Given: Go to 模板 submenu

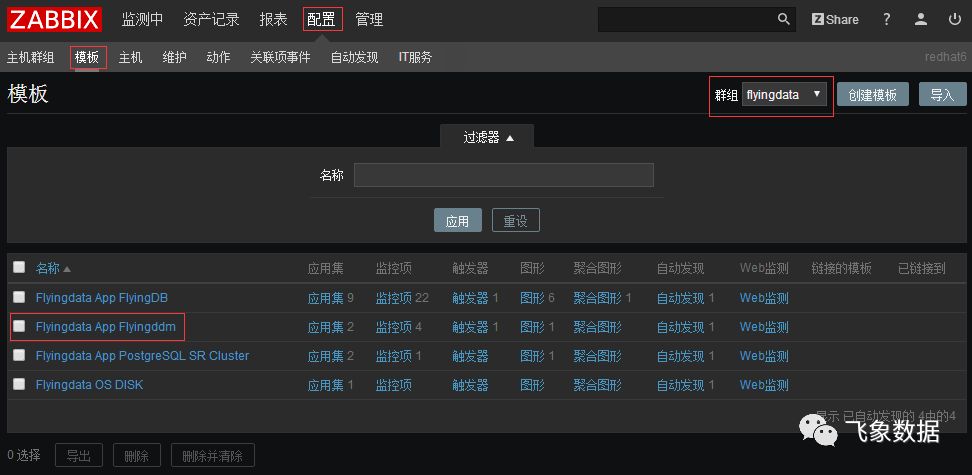Looking at the screenshot, I should (x=88, y=58).
